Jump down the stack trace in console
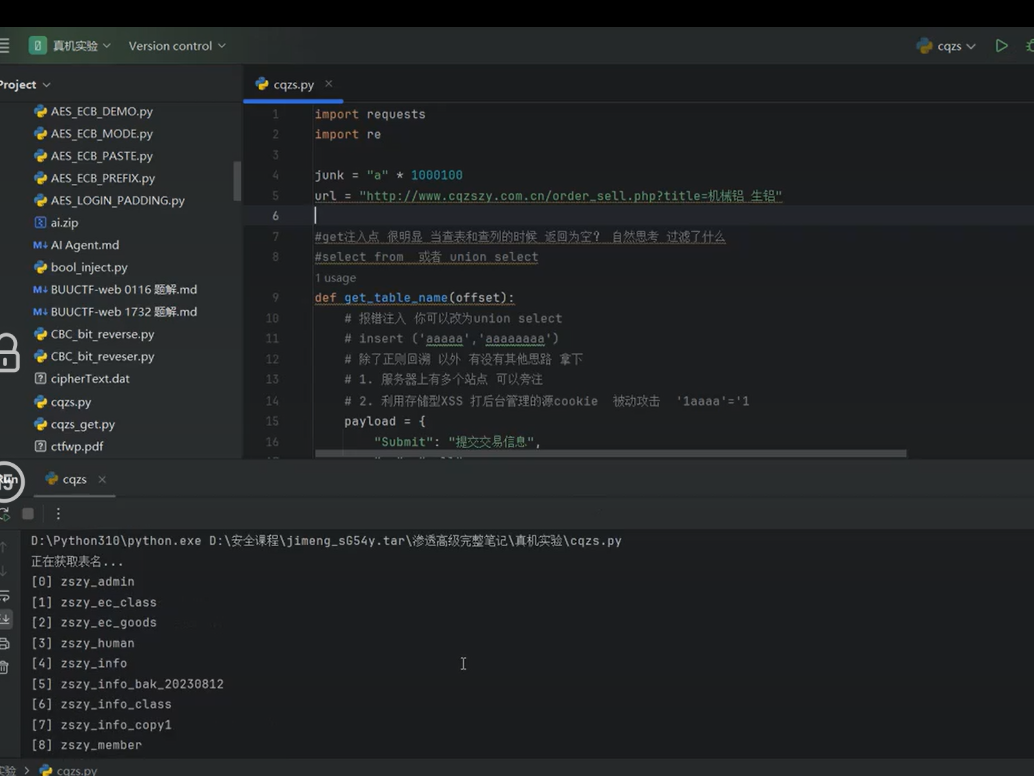This screenshot has width=1034, height=776. tap(4, 571)
